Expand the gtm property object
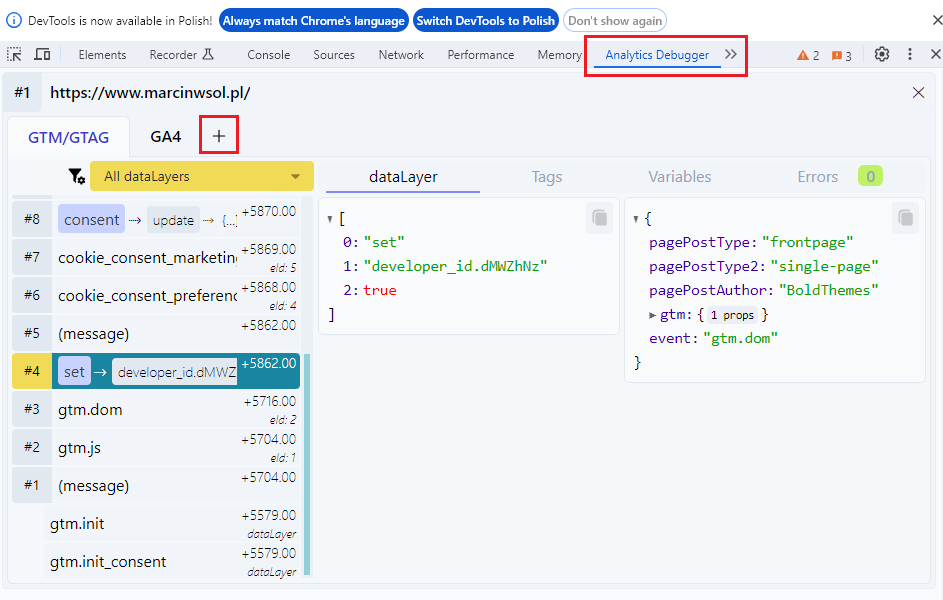Viewport: 943px width, 600px height. [653, 315]
